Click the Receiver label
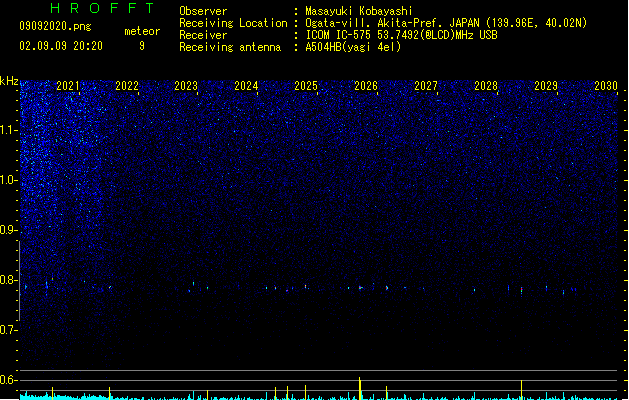Screen dimensions: 629x400 pos(203,35)
